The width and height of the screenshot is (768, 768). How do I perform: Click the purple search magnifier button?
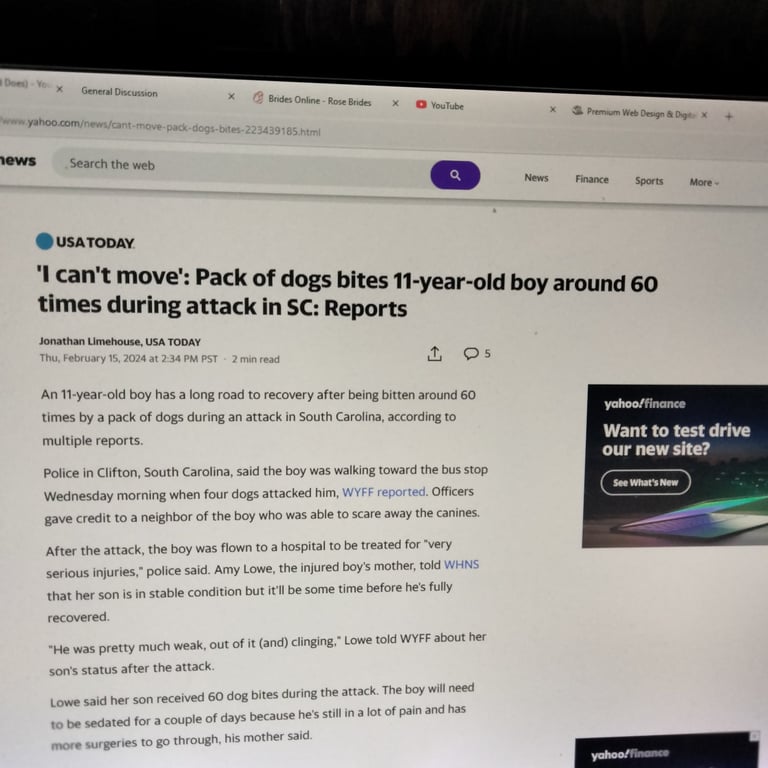pos(455,175)
